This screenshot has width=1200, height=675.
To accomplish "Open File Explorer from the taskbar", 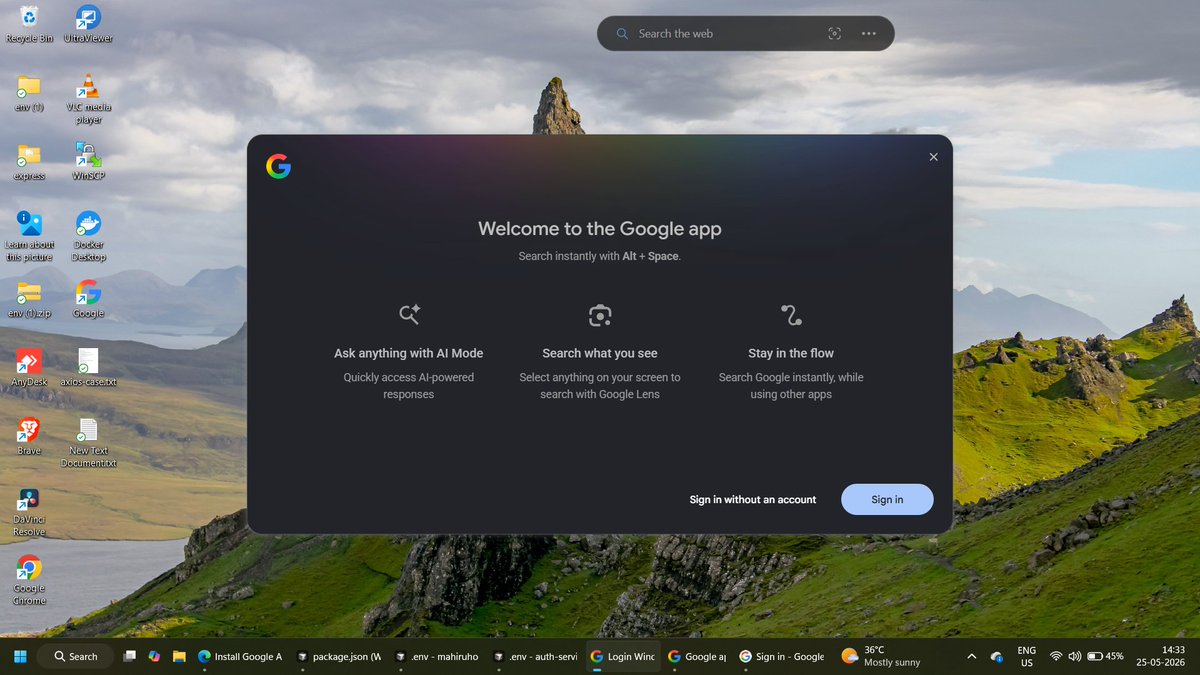I will point(179,656).
